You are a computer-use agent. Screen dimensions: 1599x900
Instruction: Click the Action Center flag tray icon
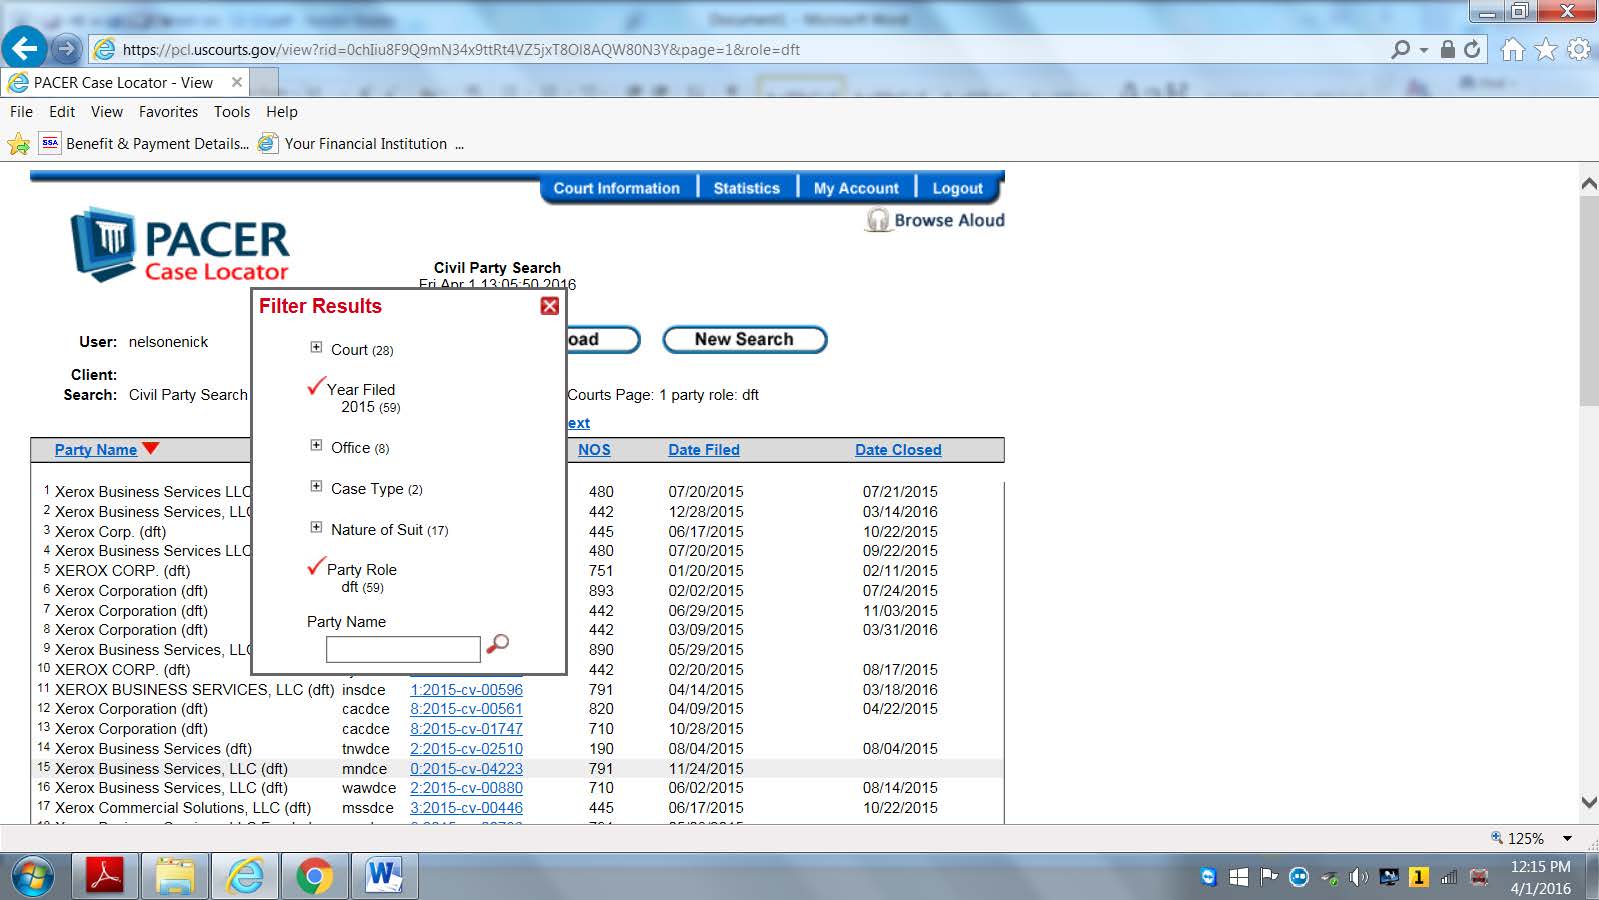1269,877
